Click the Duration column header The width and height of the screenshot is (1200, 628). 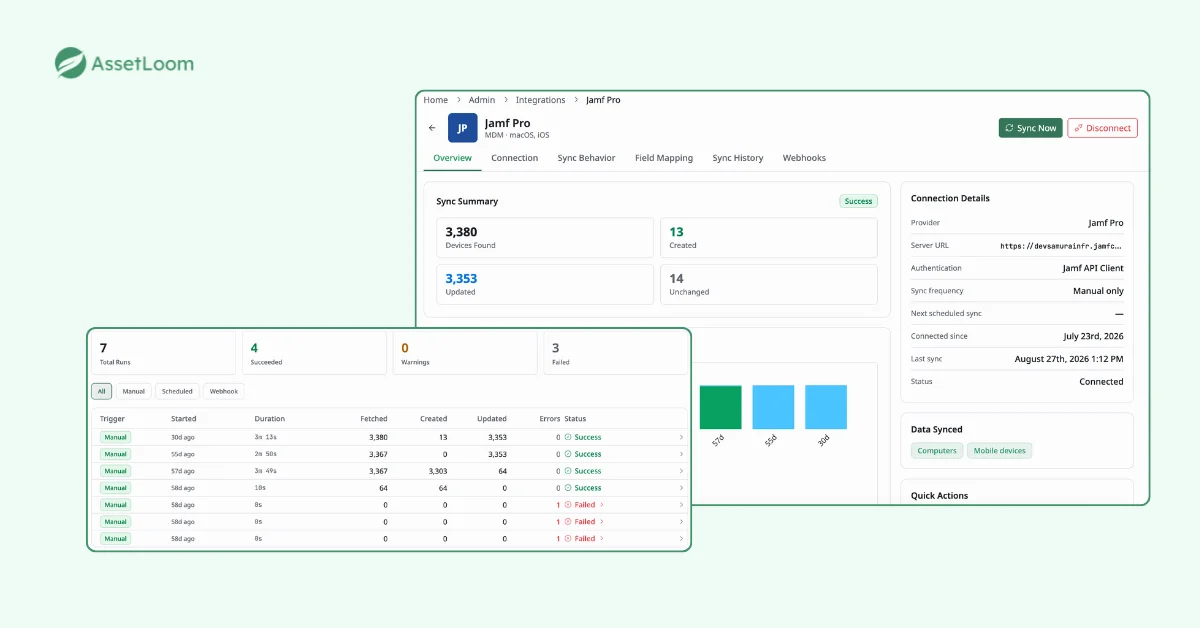pyautogui.click(x=270, y=419)
